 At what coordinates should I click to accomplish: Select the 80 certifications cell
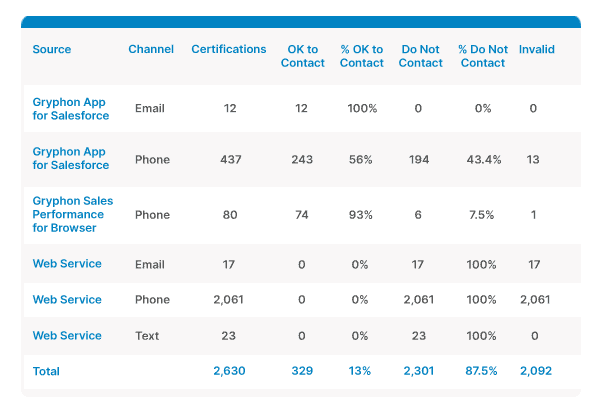tap(230, 215)
